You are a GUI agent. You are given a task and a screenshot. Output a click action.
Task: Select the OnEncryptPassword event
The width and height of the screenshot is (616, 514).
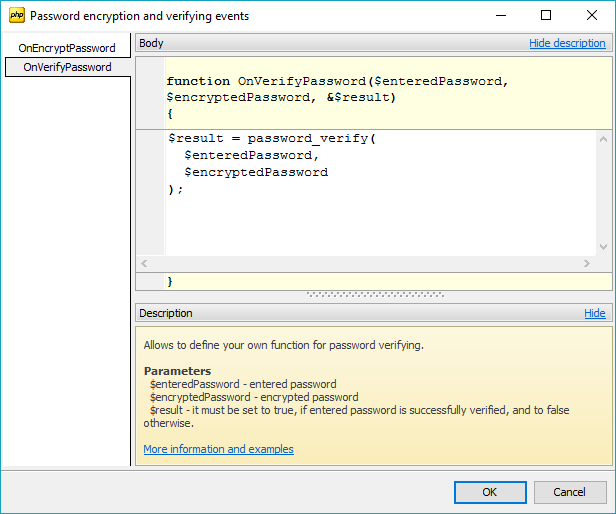(67, 48)
